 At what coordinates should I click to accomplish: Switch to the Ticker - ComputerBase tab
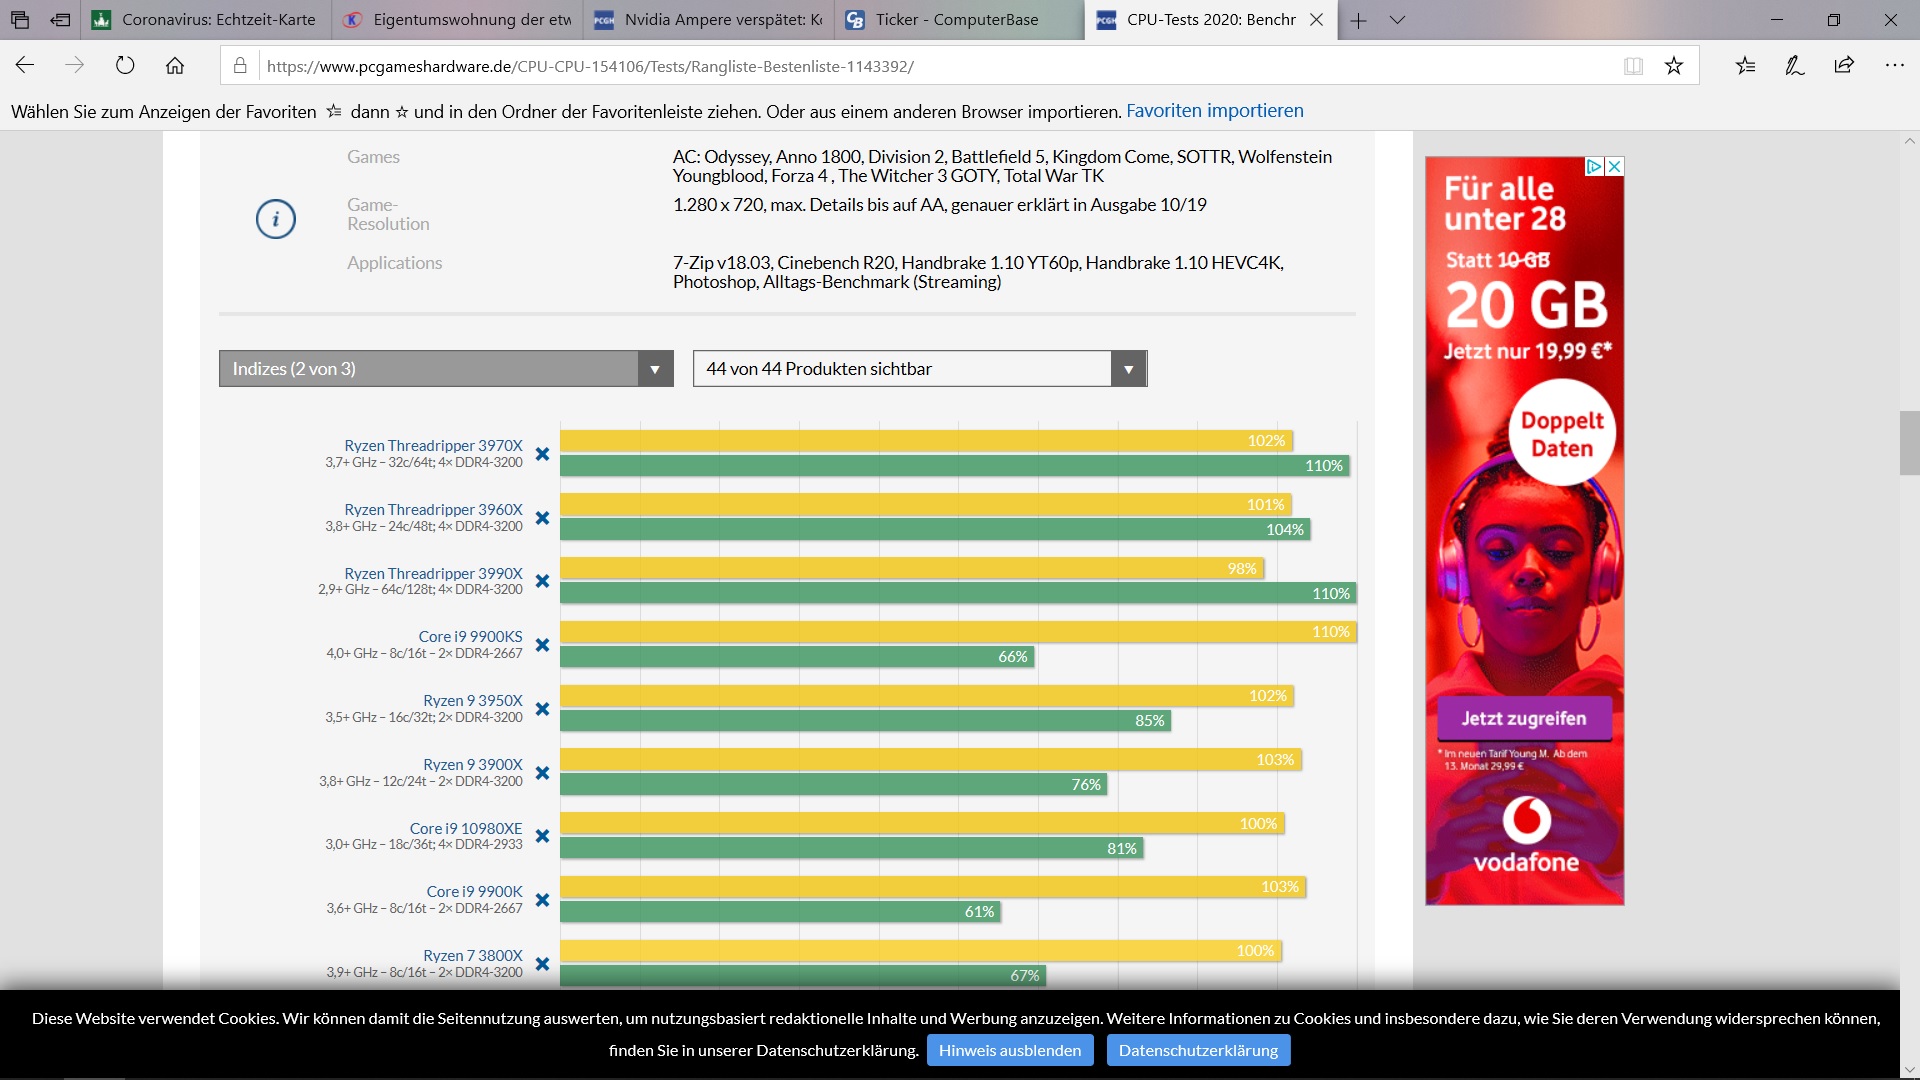tap(956, 20)
